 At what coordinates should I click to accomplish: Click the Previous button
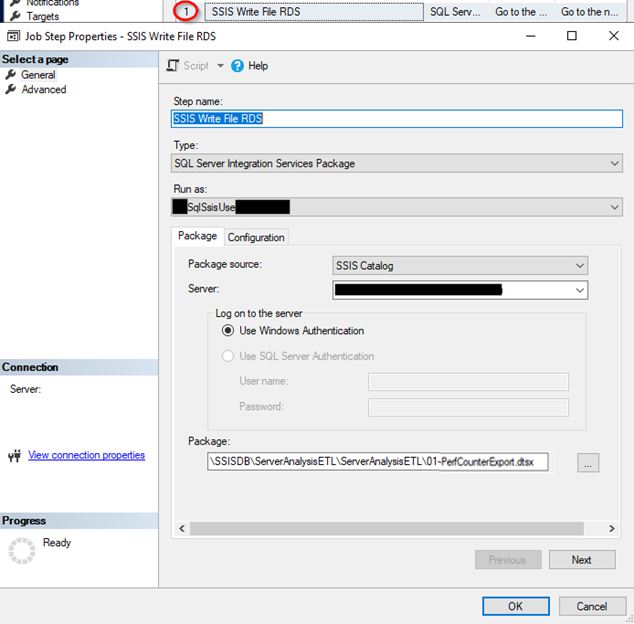pos(508,560)
